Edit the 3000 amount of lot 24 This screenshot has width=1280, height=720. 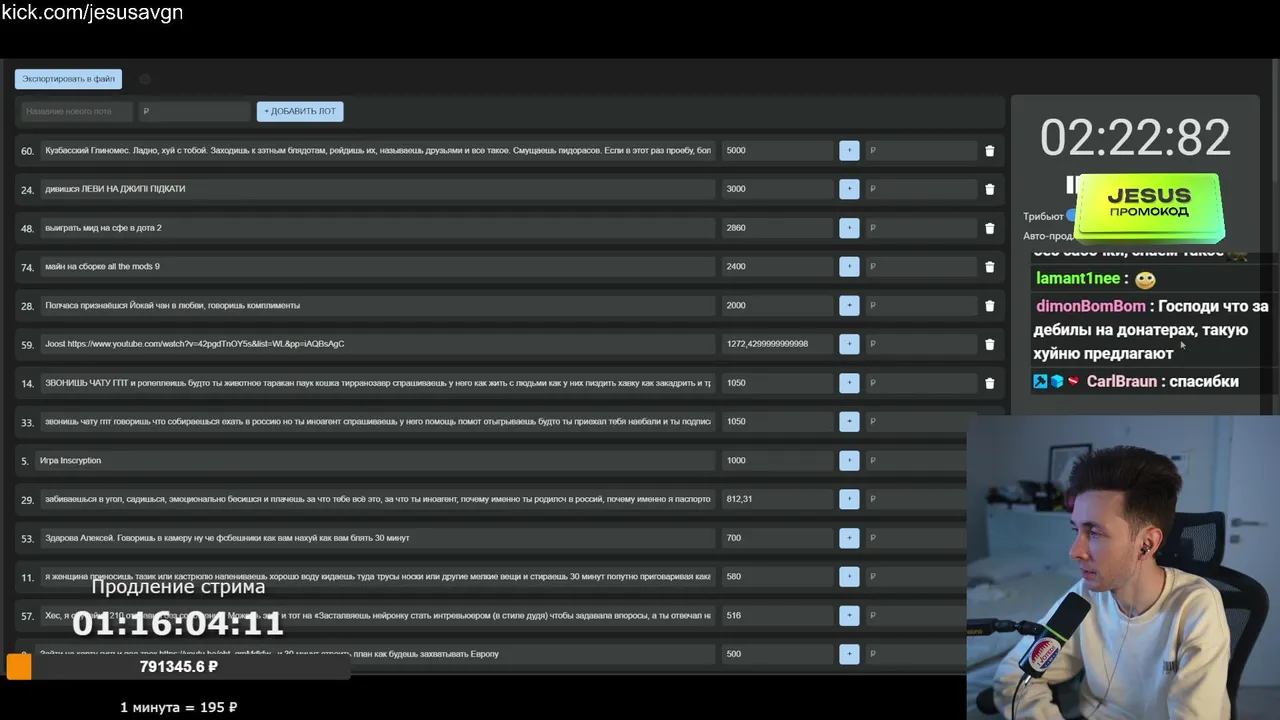778,189
